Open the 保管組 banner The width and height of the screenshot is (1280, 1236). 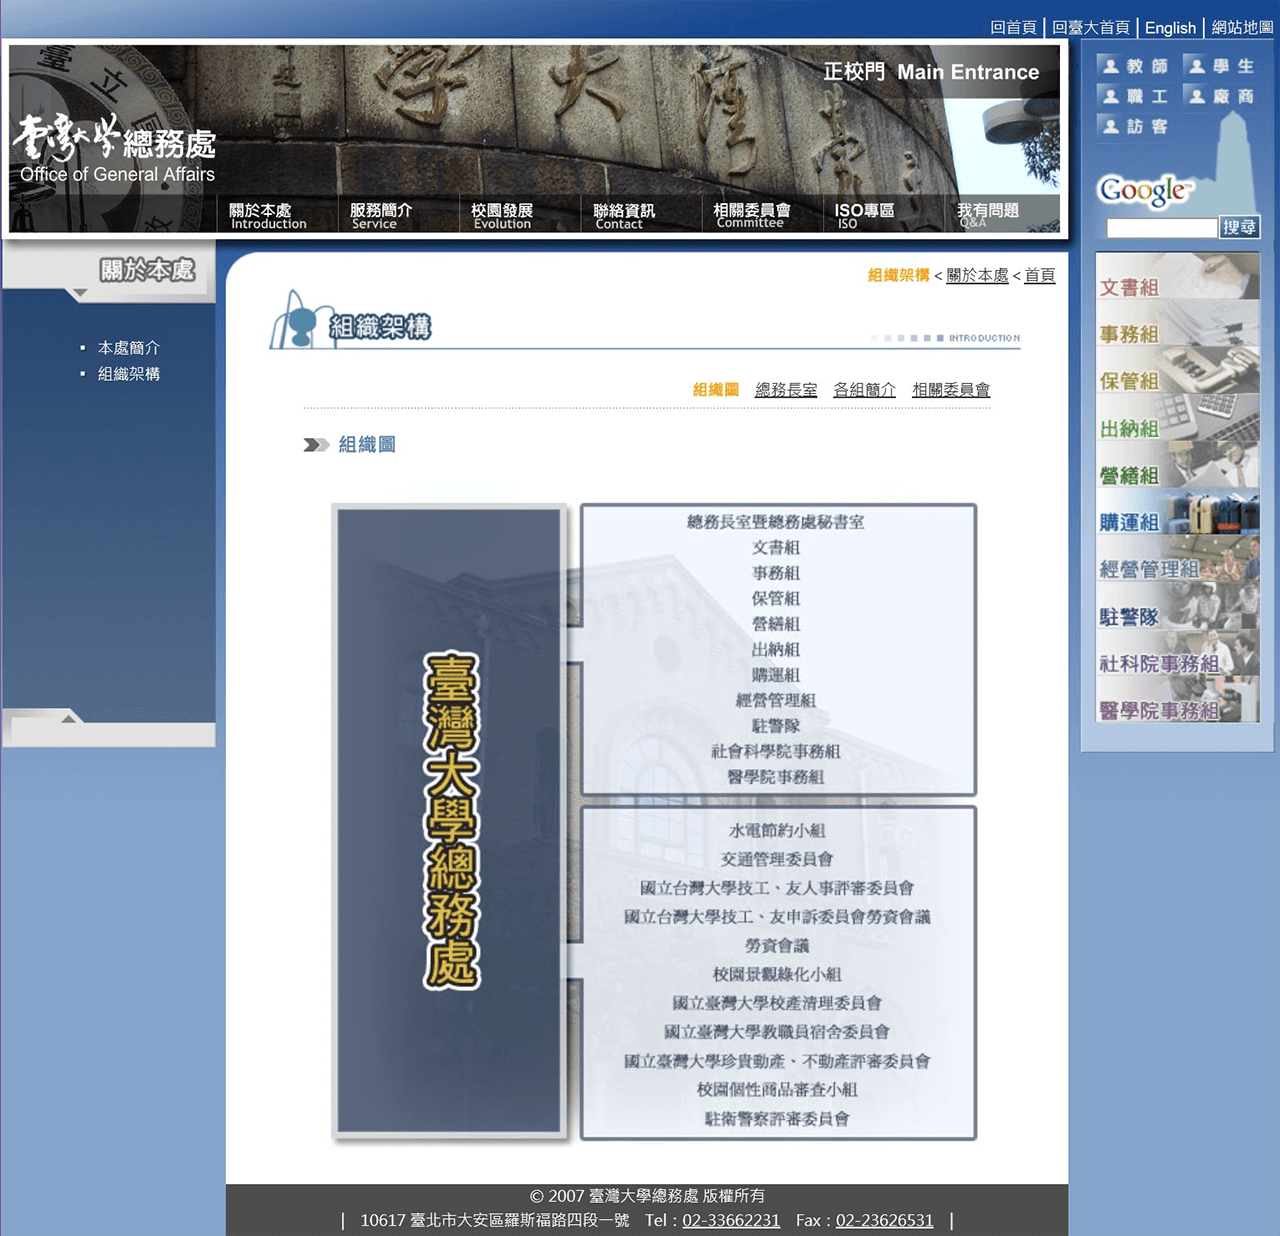click(1177, 371)
